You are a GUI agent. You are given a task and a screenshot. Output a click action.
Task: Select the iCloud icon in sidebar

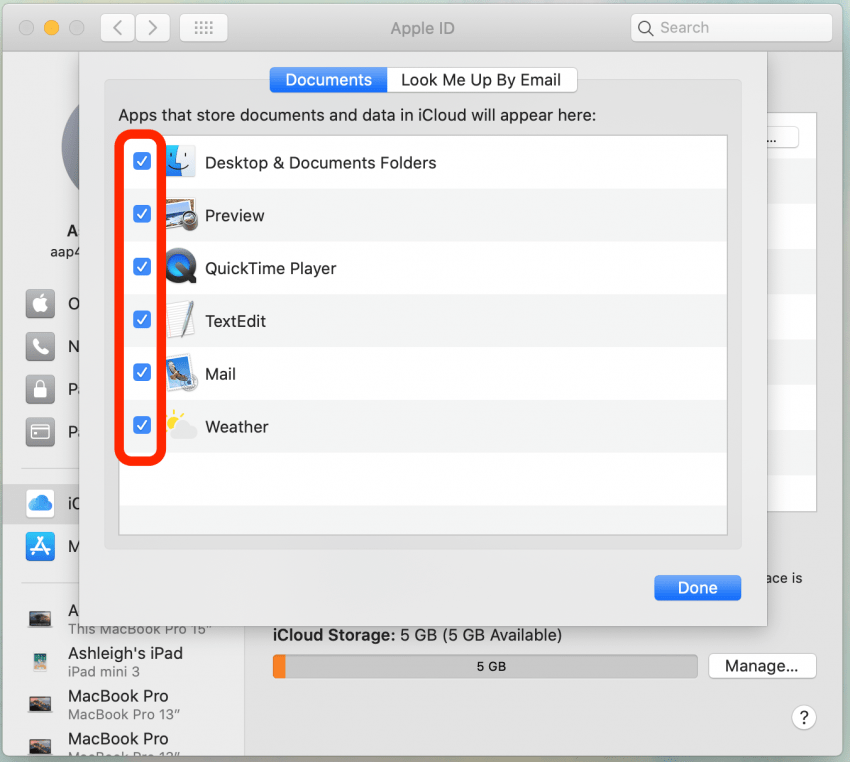(x=40, y=503)
